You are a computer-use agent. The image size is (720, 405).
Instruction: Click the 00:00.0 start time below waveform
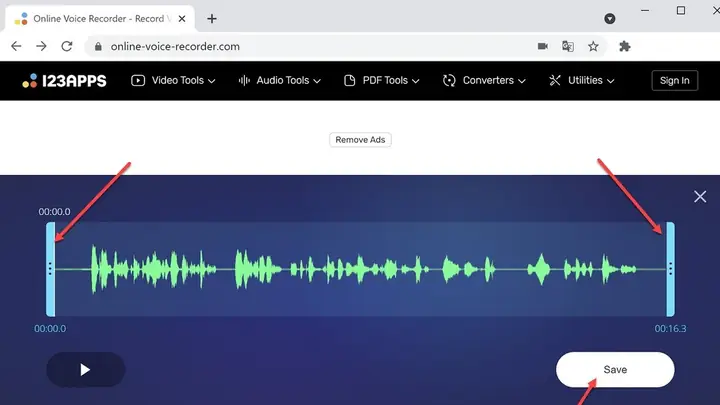point(50,329)
